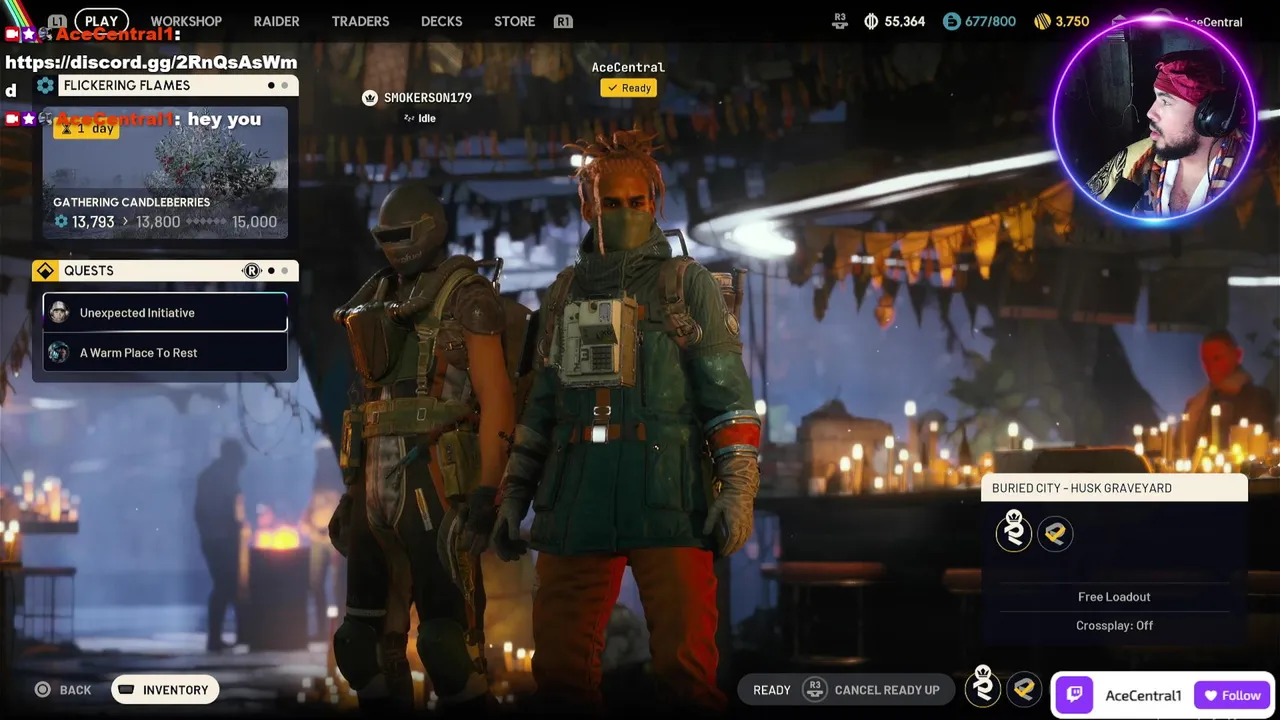Click the 'hey you' chat message
The width and height of the screenshot is (1280, 720).
tap(225, 119)
